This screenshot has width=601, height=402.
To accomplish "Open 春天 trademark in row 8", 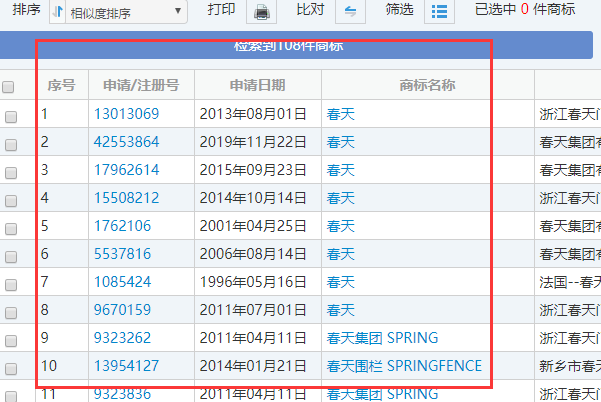I will point(341,310).
